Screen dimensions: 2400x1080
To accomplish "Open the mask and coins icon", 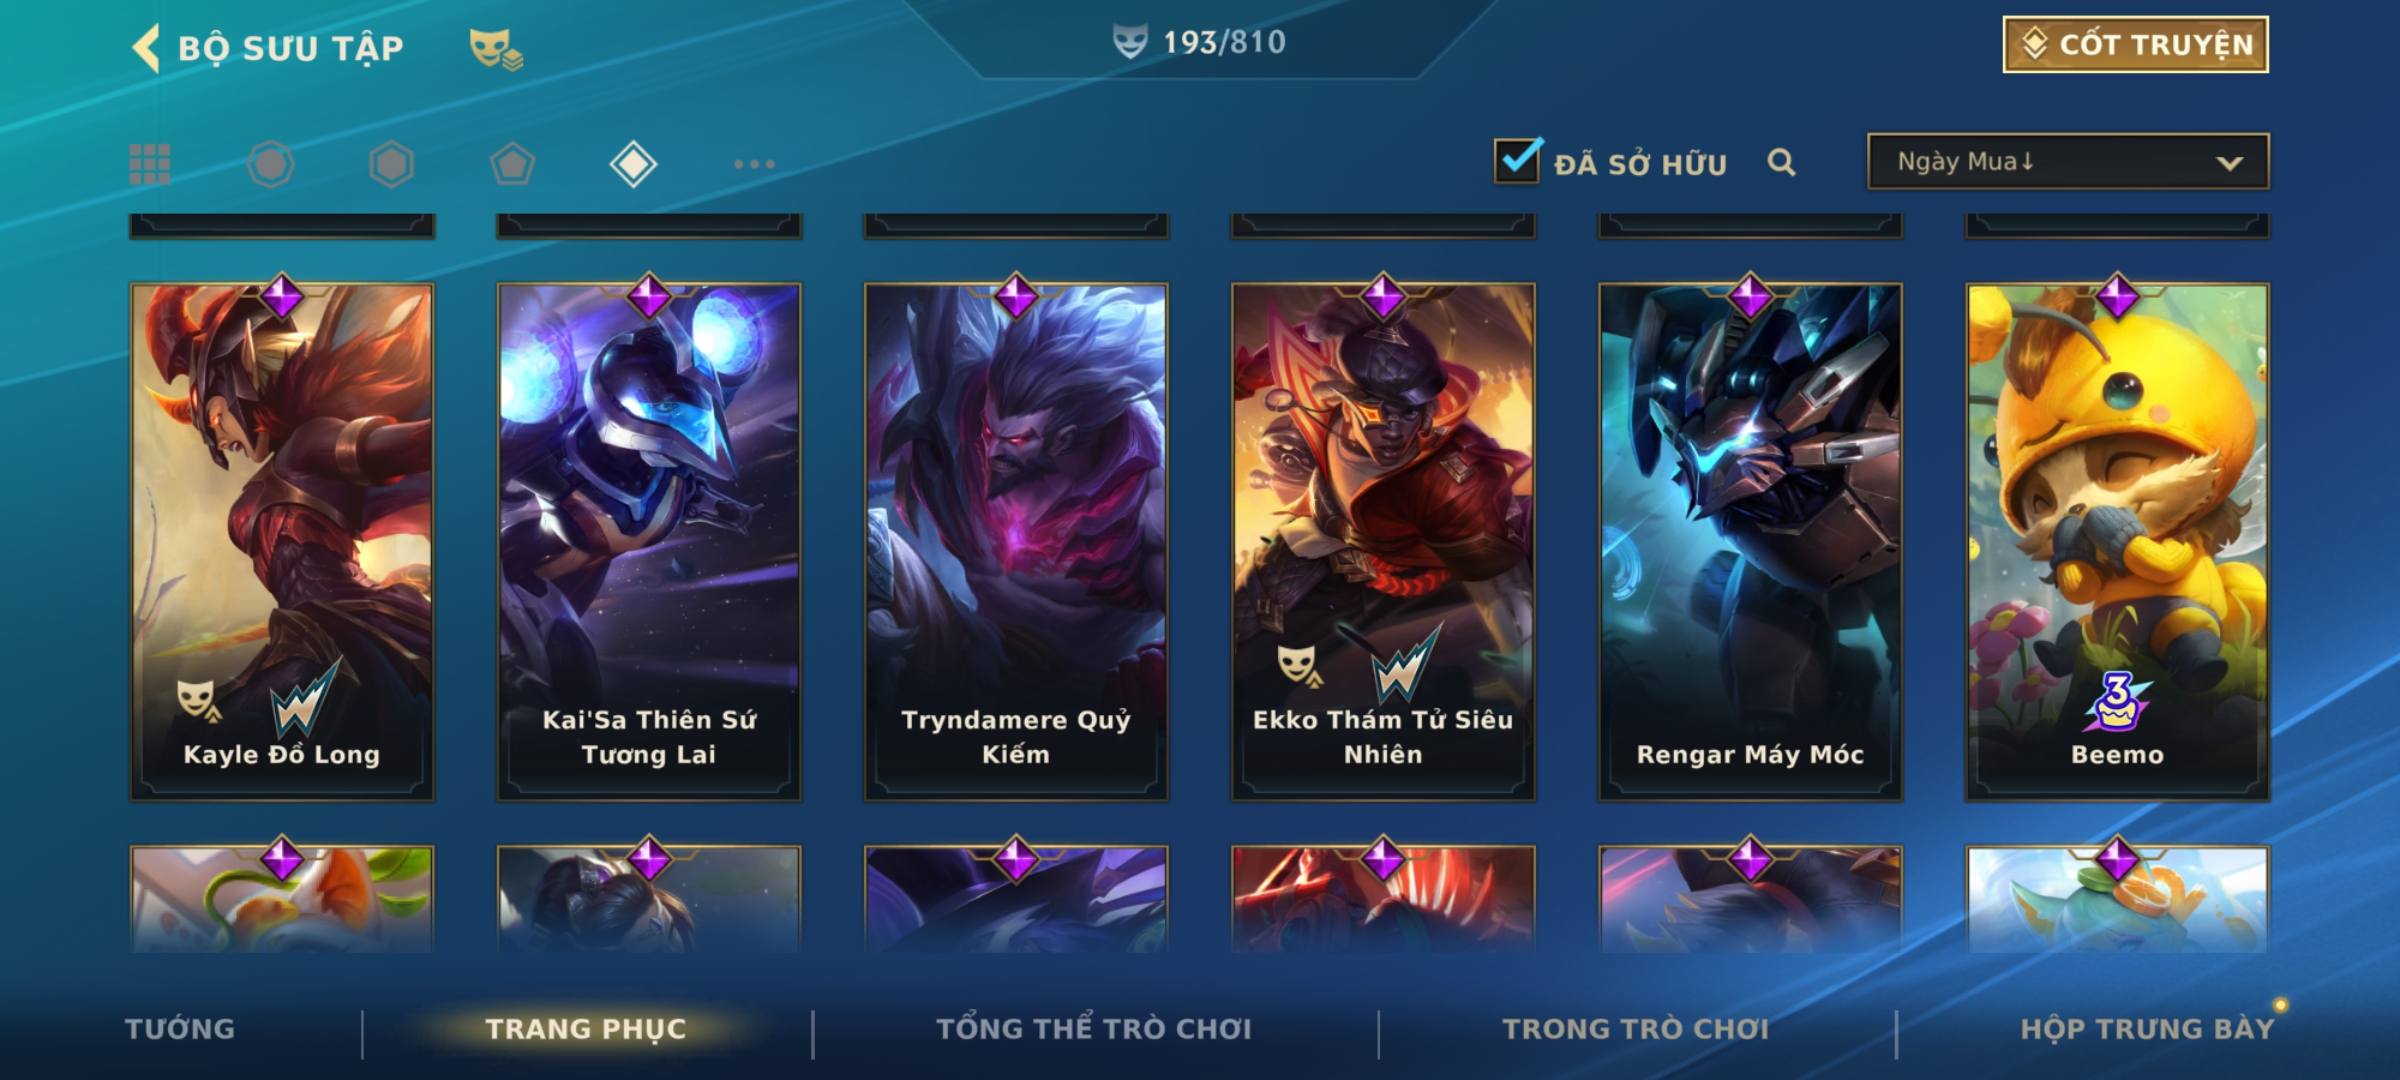I will click(496, 49).
